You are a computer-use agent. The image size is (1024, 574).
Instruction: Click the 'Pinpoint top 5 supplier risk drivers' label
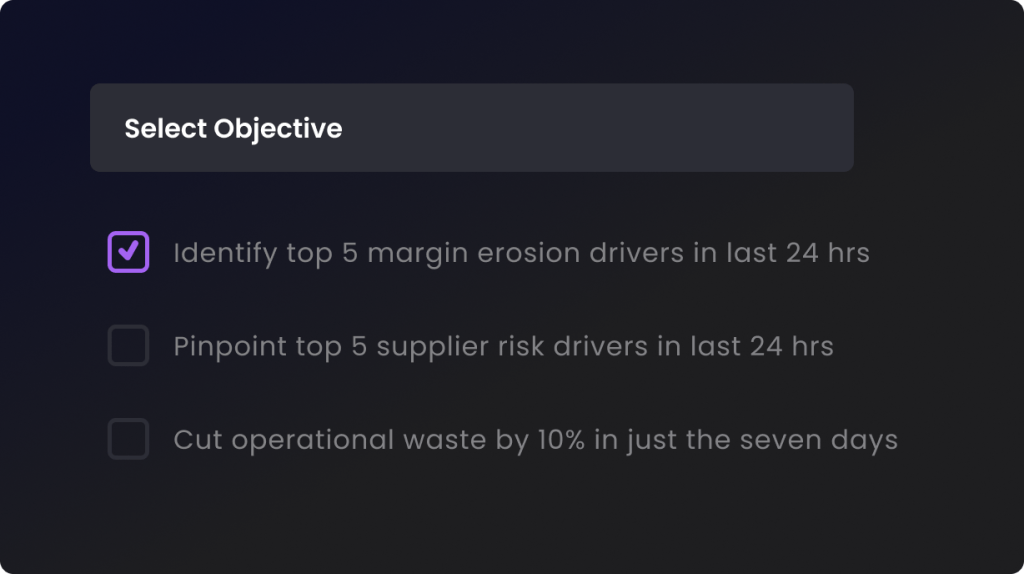pyautogui.click(x=504, y=347)
